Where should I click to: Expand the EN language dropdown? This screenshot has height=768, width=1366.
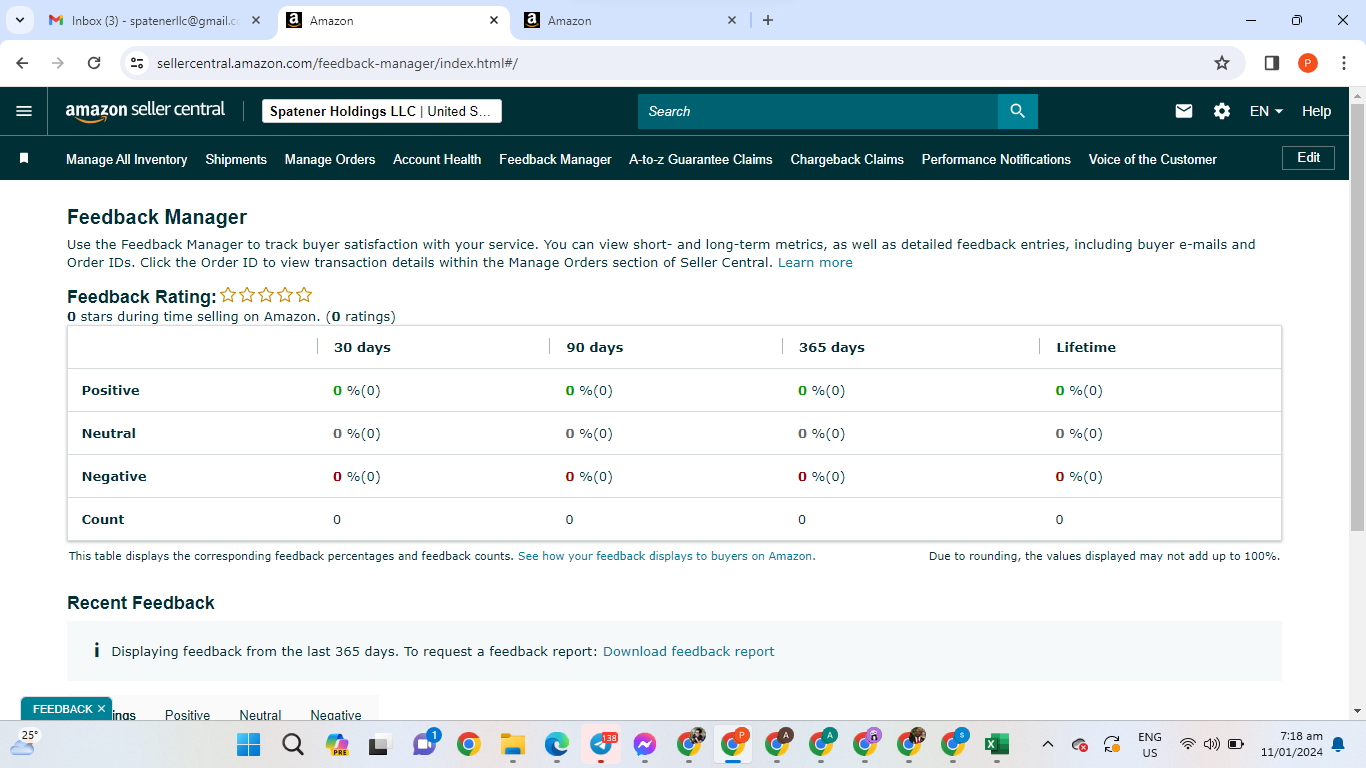coord(1266,111)
